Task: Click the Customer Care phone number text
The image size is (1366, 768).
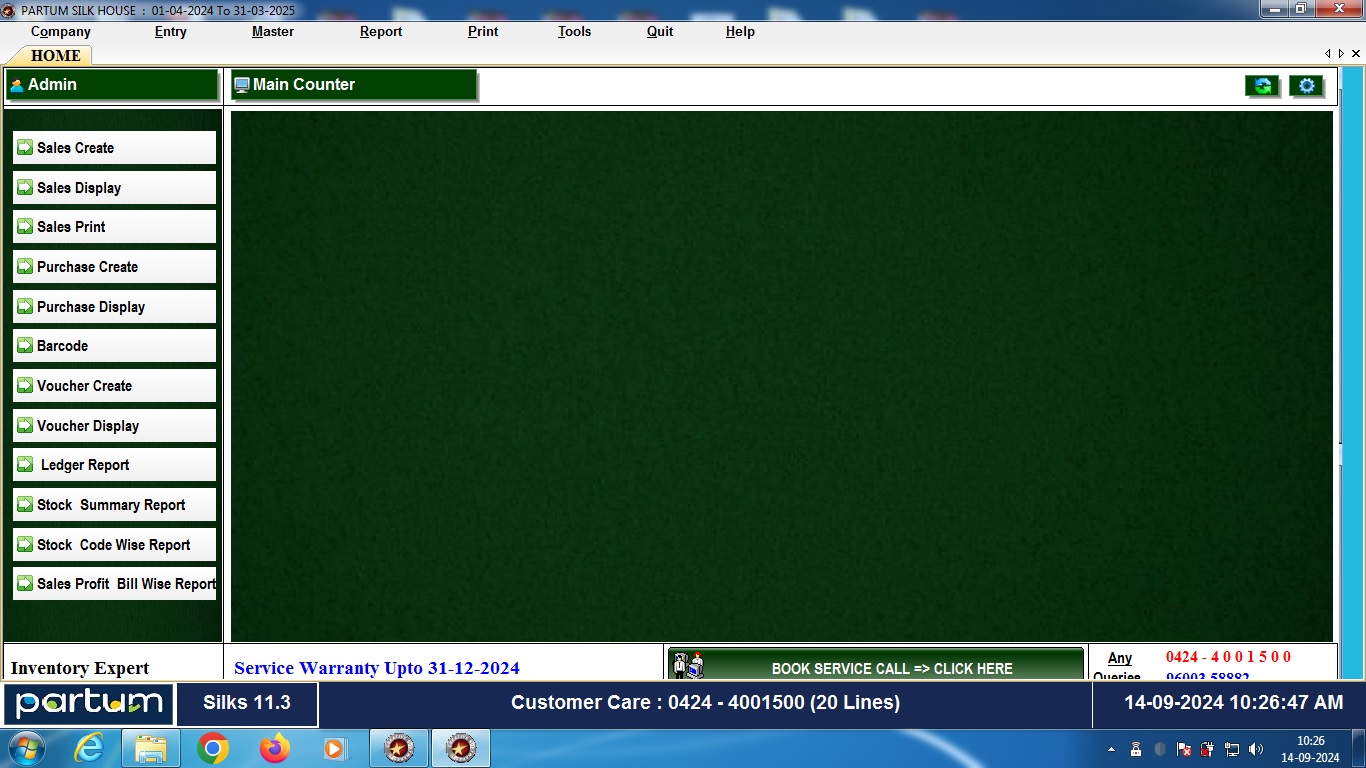Action: pyautogui.click(x=705, y=703)
